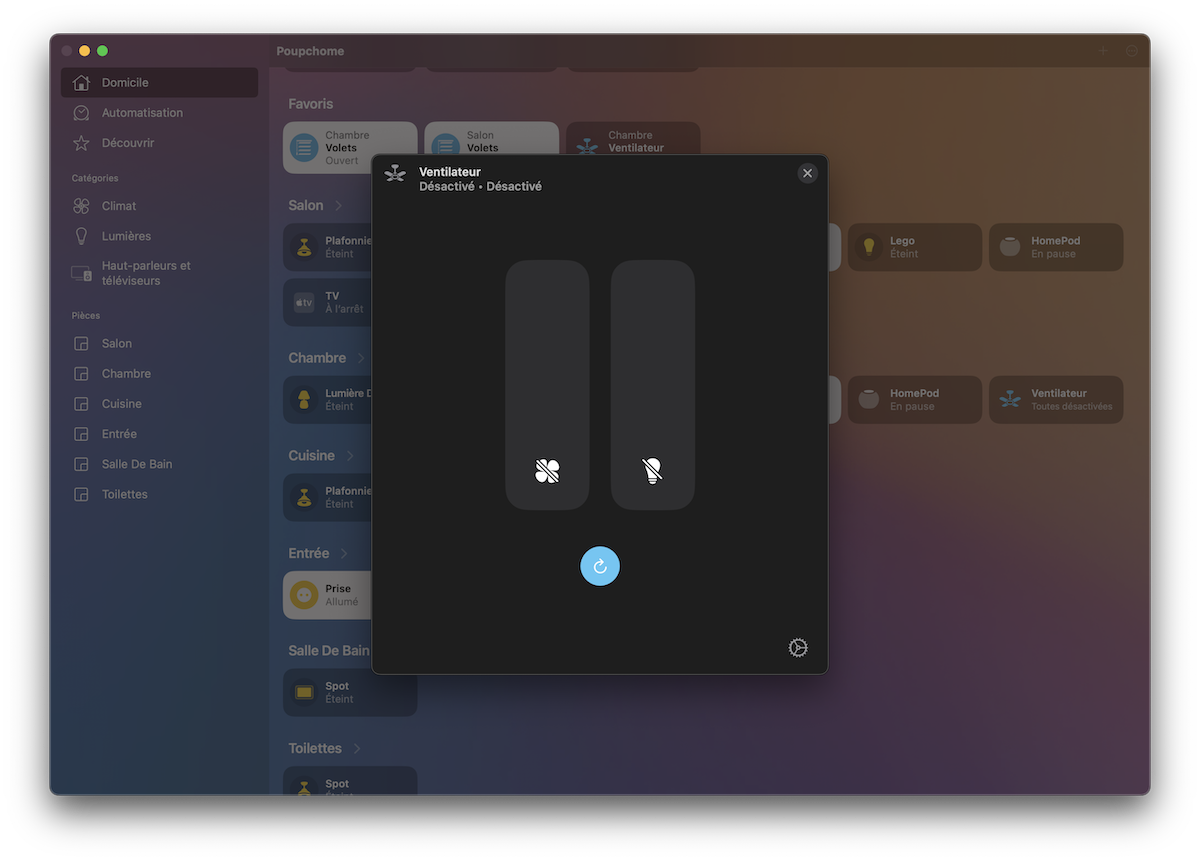Select the Chambre room in sidebar
The height and width of the screenshot is (861, 1200).
[159, 373]
